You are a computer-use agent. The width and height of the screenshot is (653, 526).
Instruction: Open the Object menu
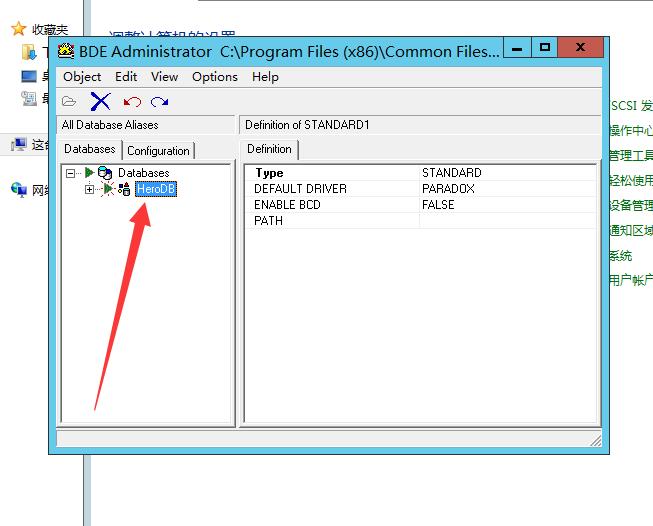82,76
